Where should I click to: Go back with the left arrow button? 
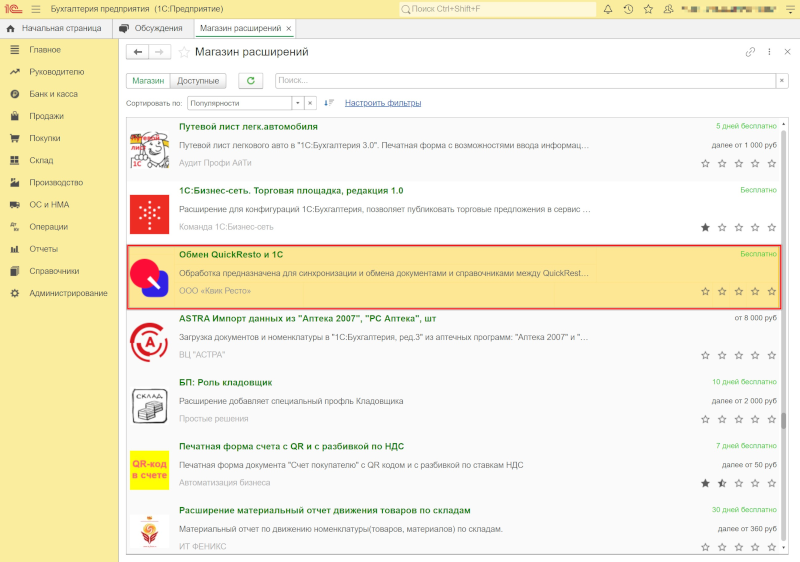tap(138, 52)
